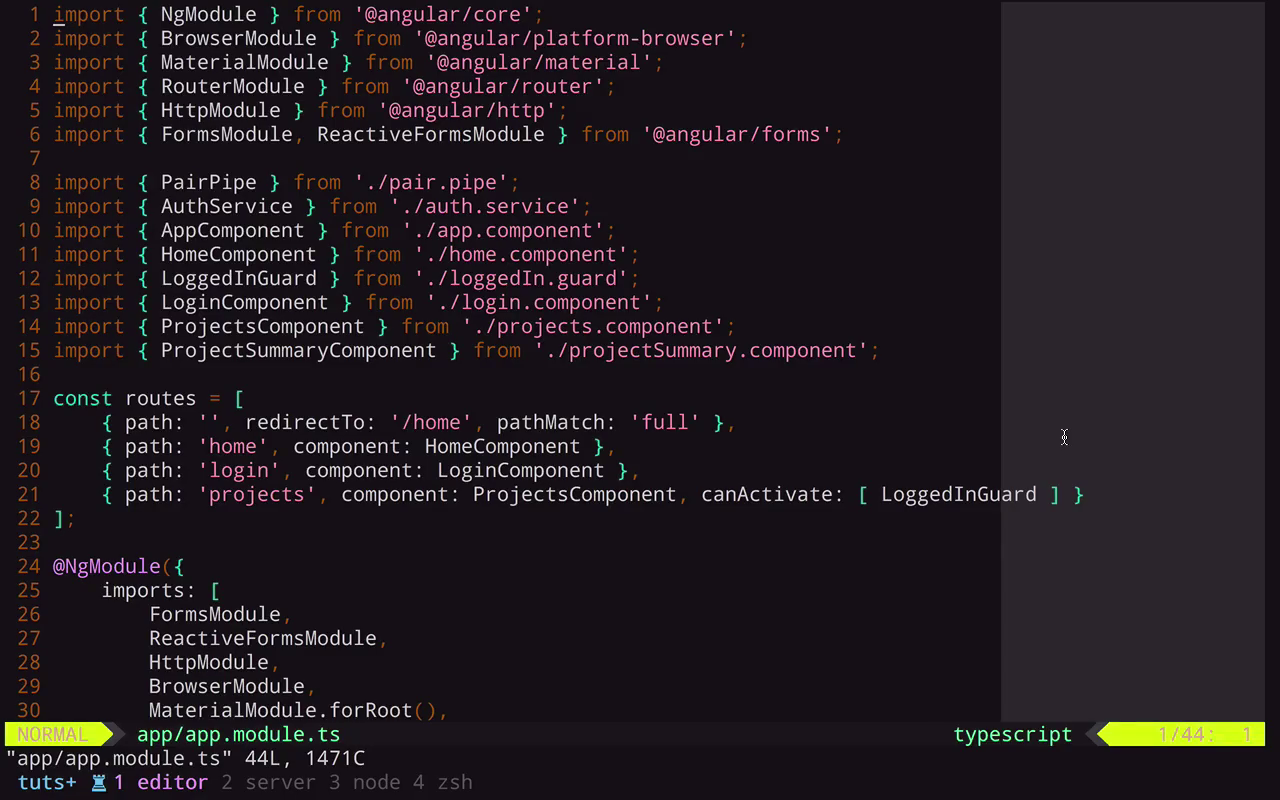Screen dimensions: 1280x800
Task: Click MaterialModule.forRoot() on line 30
Action: (293, 710)
